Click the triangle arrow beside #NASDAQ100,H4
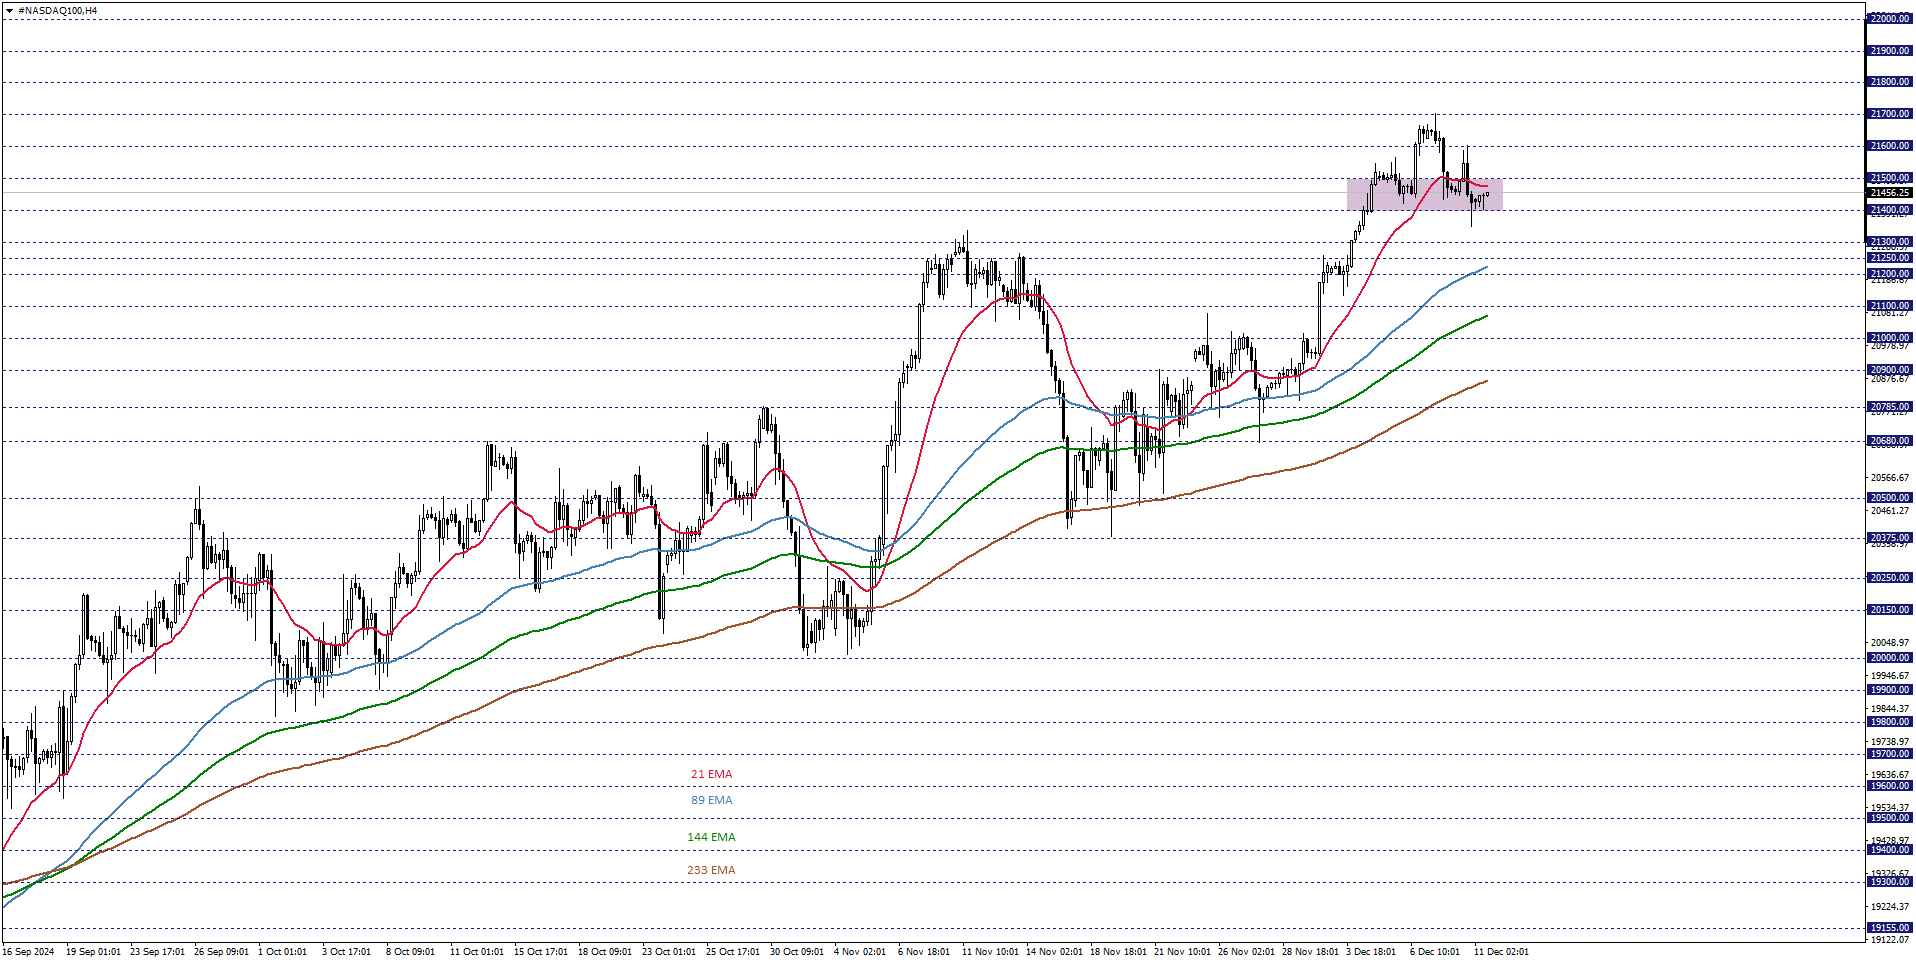 (x=9, y=11)
